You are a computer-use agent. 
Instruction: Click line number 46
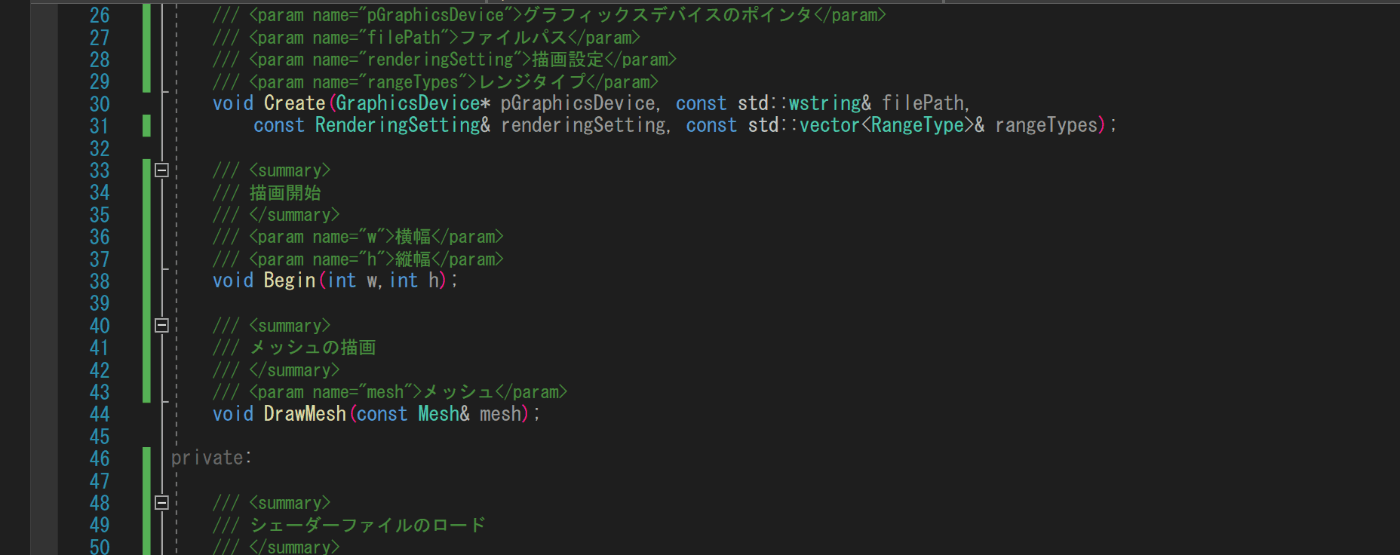[x=99, y=458]
